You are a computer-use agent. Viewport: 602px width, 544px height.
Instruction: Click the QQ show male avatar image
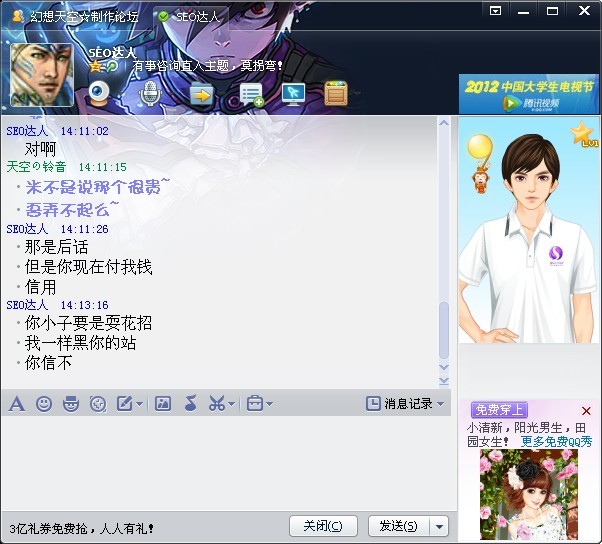tap(529, 230)
